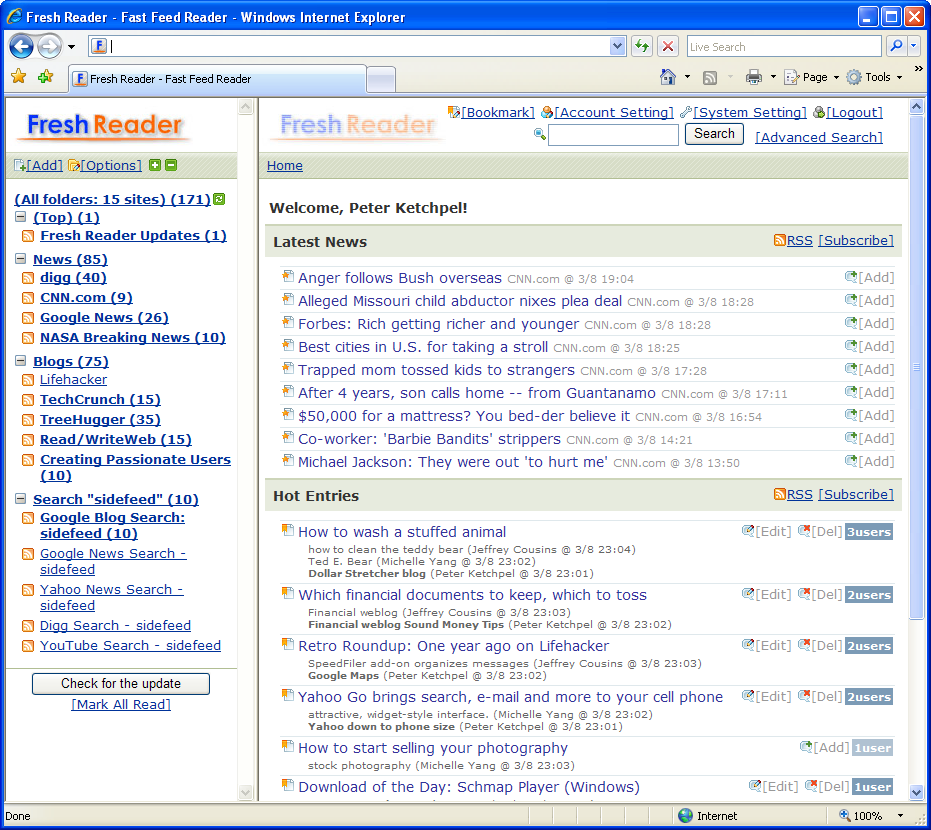Open the Live Search provider dropdown
The width and height of the screenshot is (931, 830).
point(914,46)
